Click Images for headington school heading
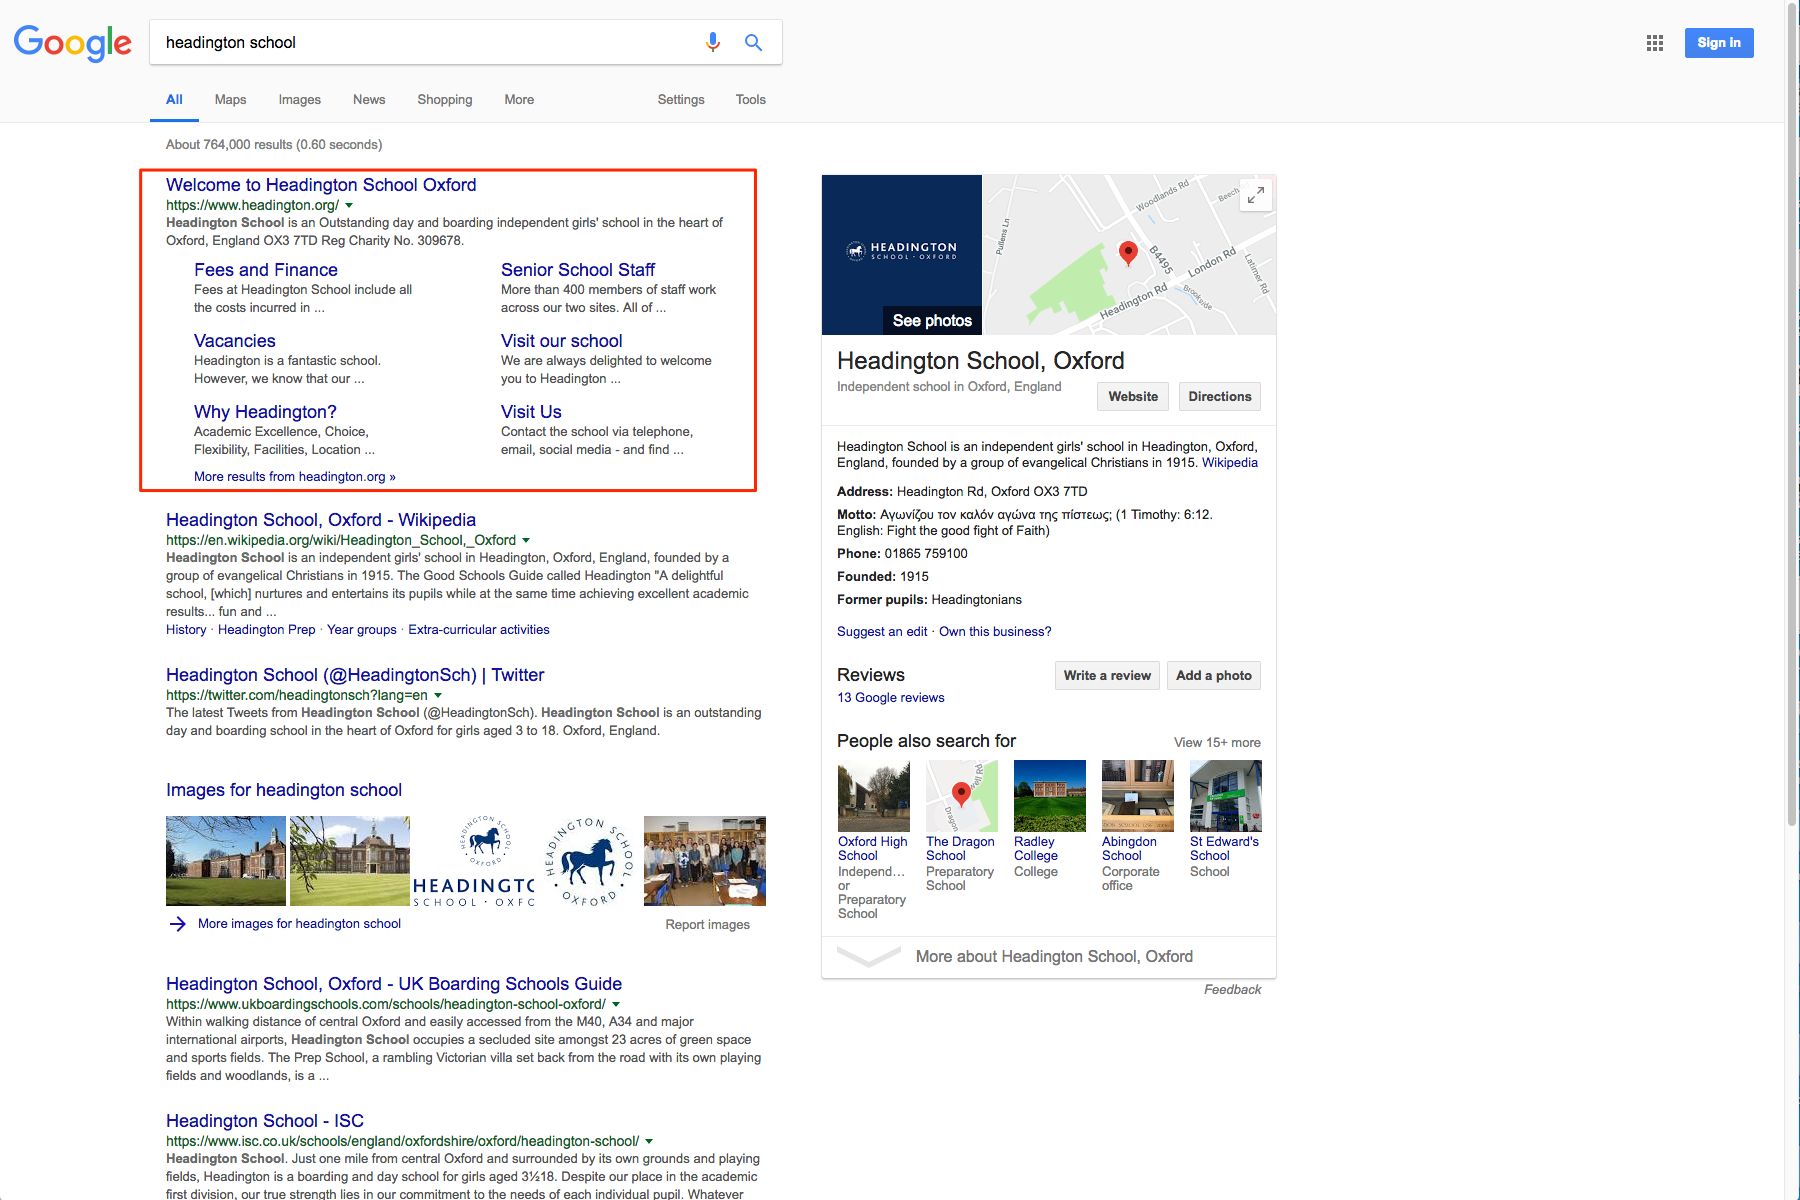 284,790
